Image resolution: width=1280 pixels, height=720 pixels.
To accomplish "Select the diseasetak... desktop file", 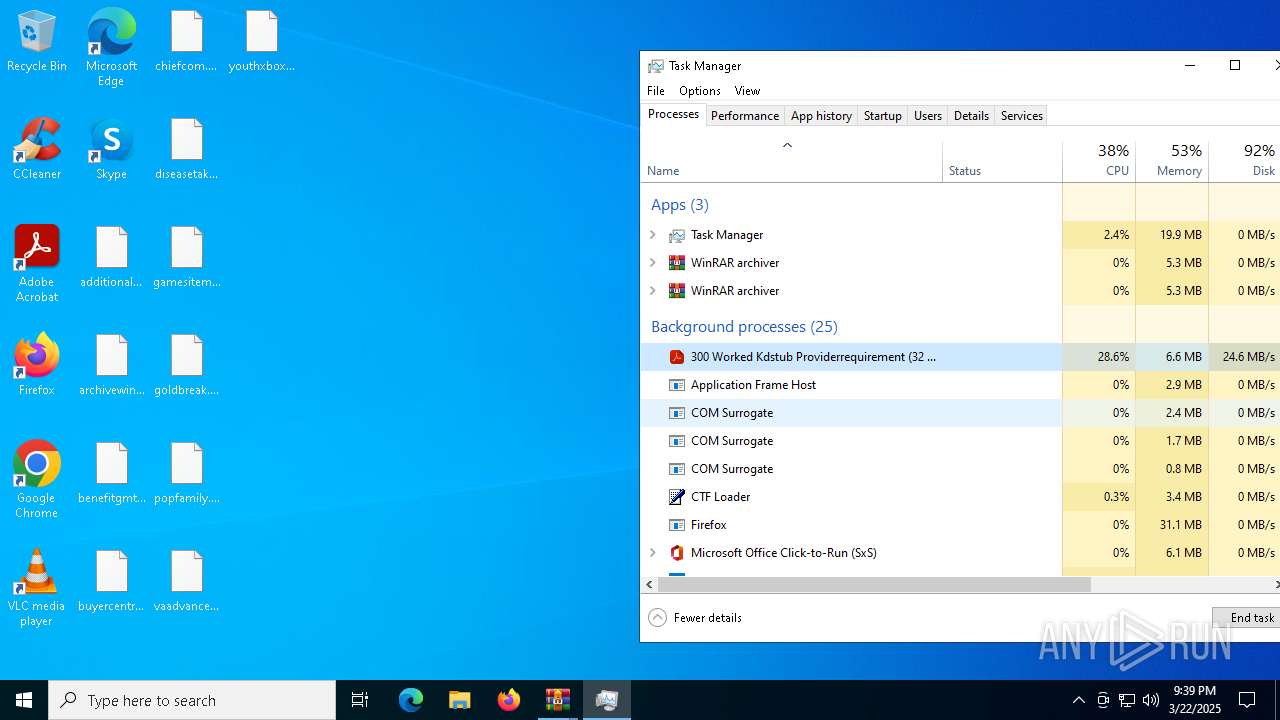I will 186,150.
